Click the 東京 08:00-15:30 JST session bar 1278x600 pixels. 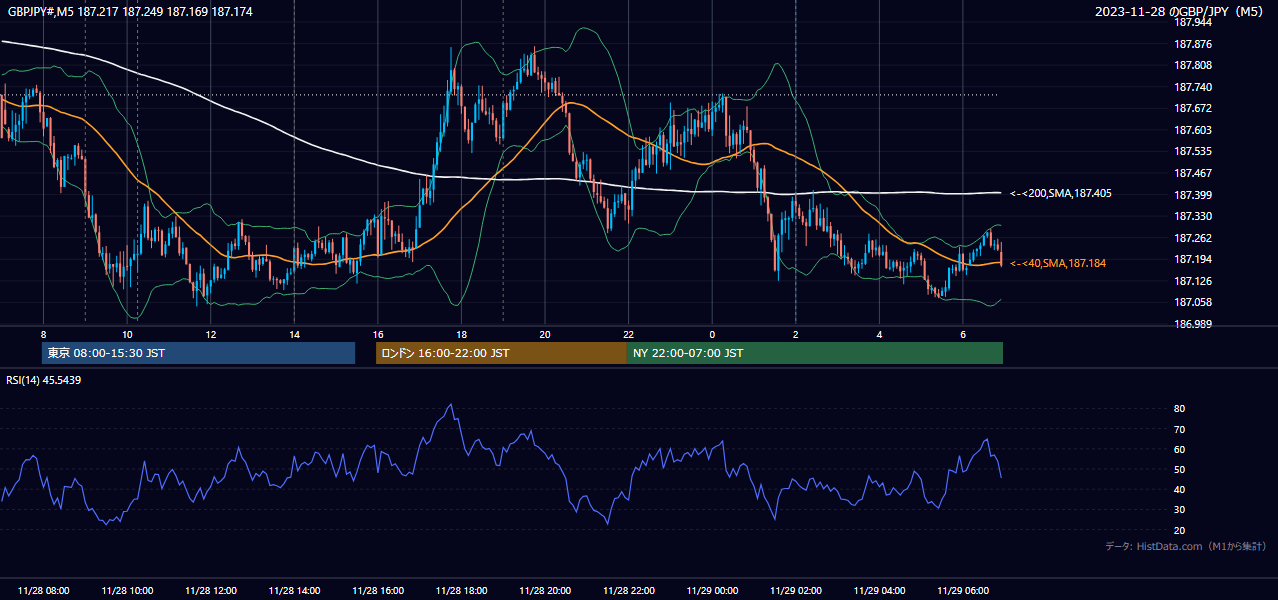[198, 353]
